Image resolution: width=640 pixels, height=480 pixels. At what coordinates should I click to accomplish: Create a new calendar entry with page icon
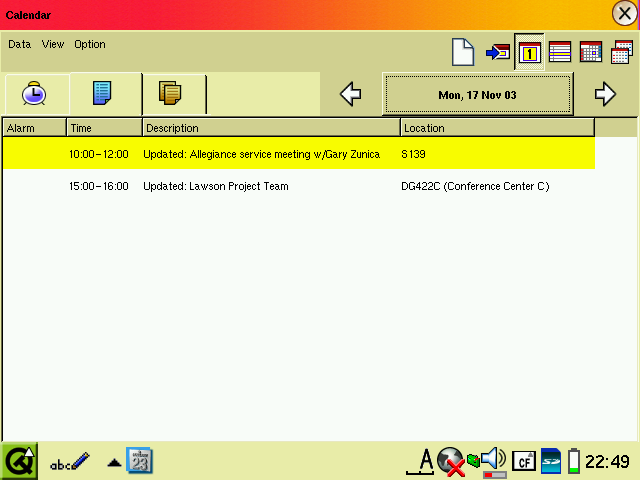click(x=462, y=51)
